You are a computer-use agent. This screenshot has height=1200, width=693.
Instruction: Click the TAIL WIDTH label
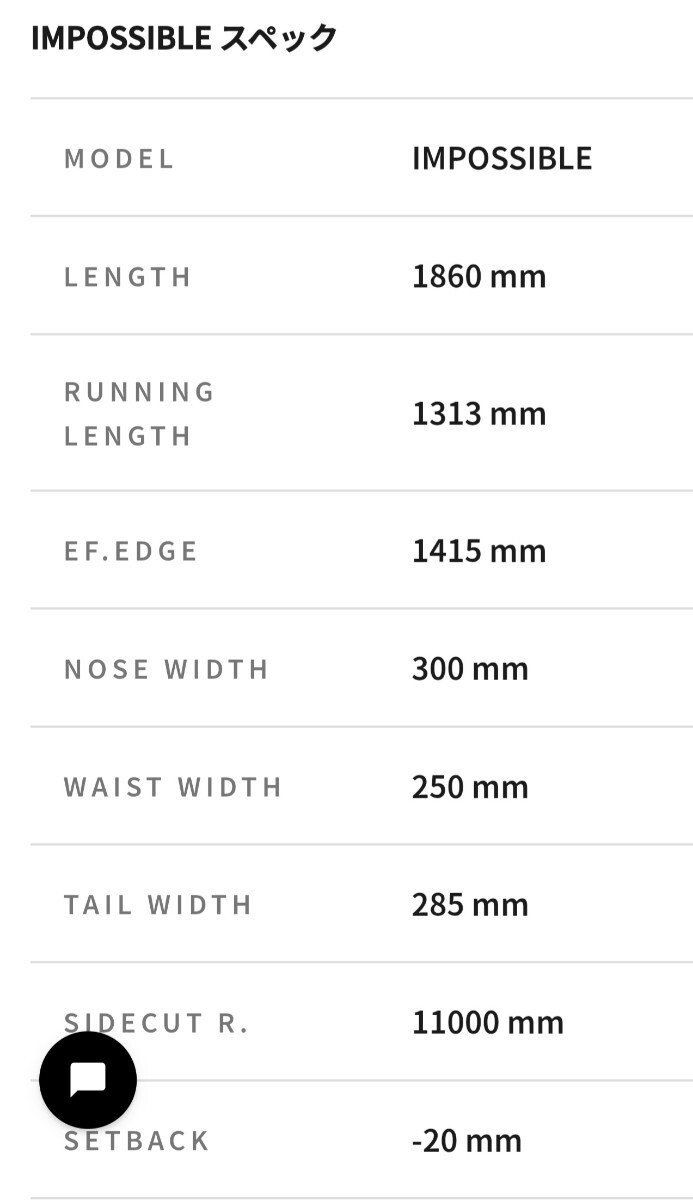click(158, 905)
